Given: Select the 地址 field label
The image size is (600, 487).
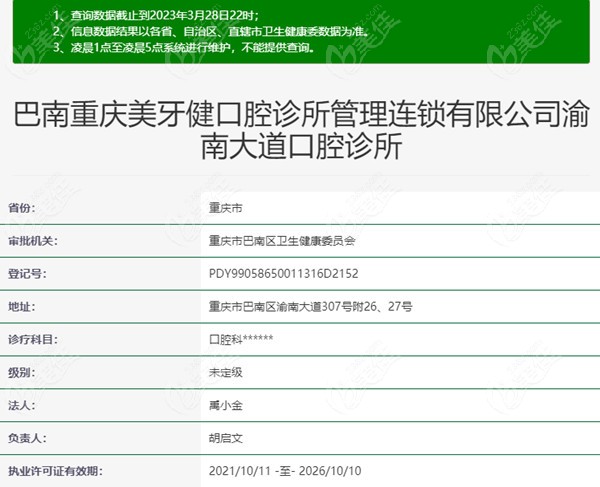Looking at the screenshot, I should click(x=21, y=306).
